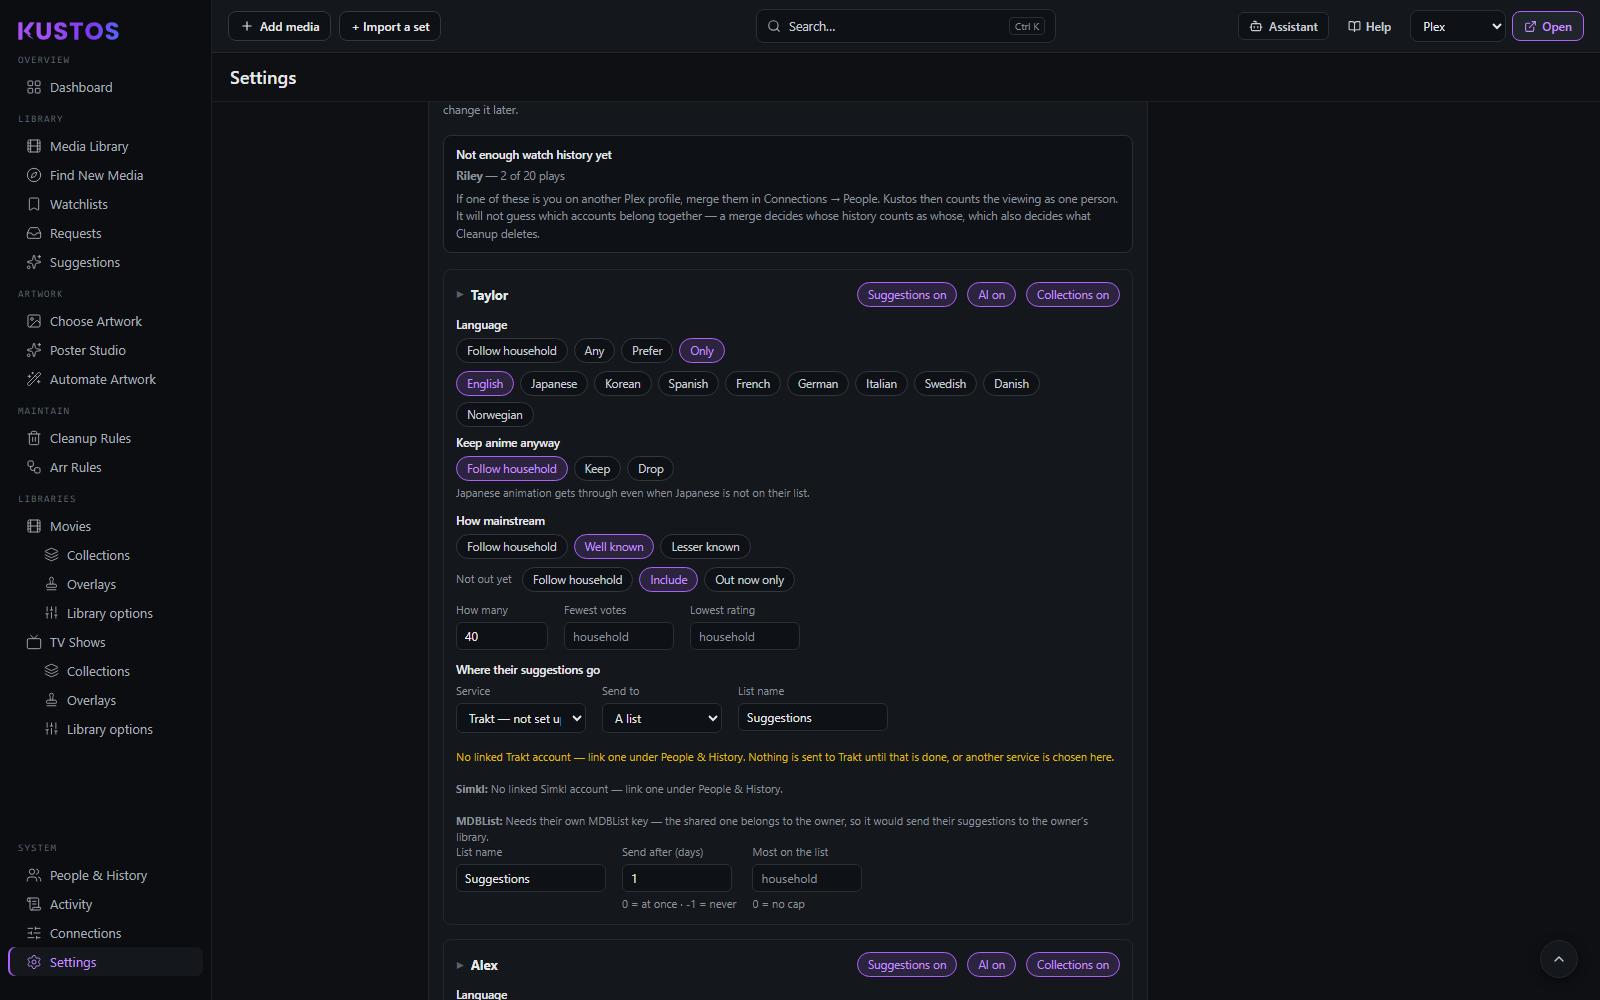This screenshot has width=1600, height=1000.
Task: Open the Assistant button
Action: tap(1283, 27)
